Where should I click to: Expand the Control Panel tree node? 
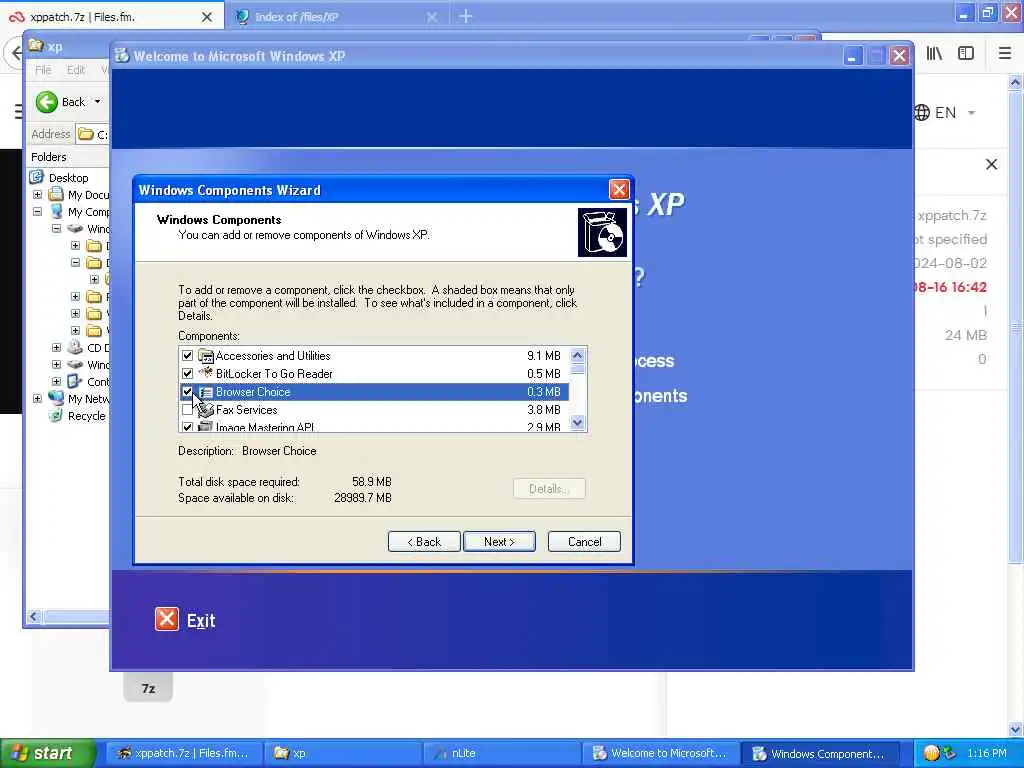56,381
